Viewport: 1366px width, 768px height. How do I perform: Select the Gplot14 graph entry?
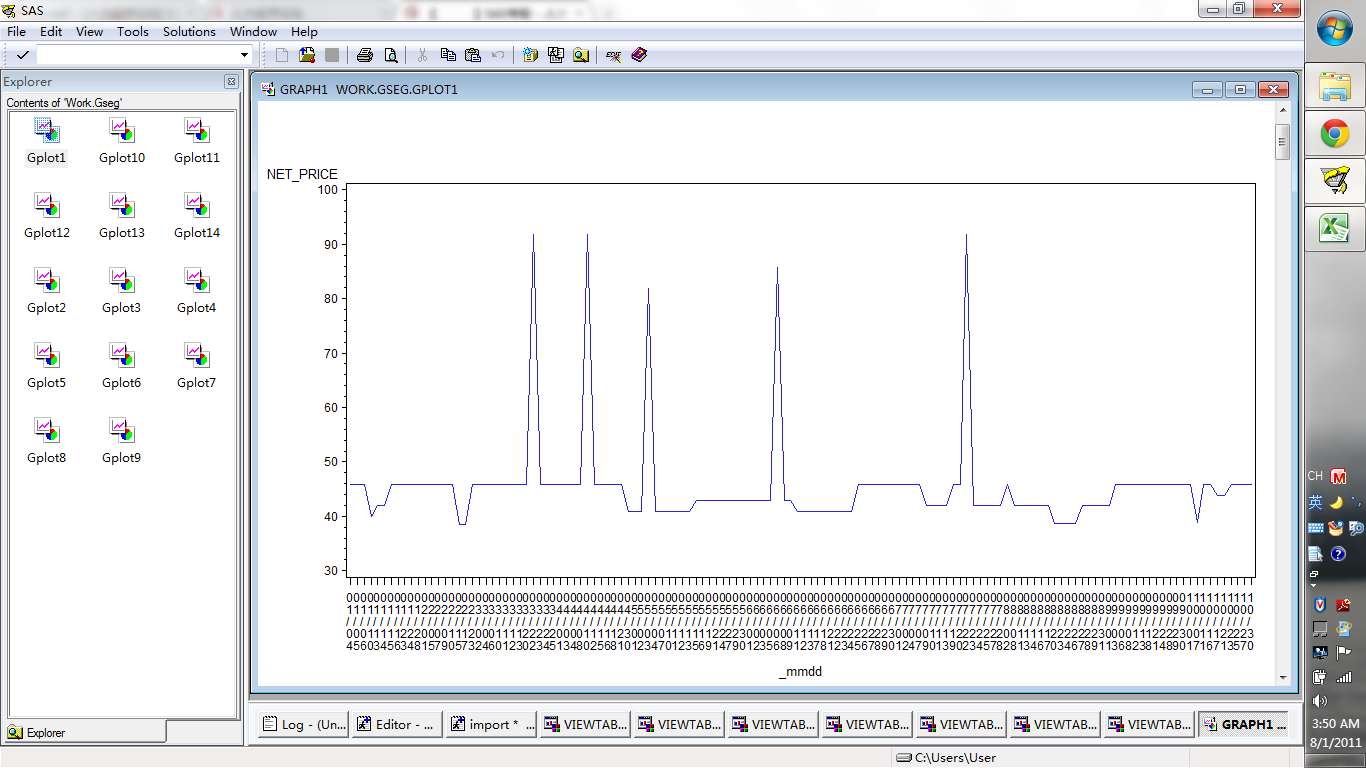197,216
